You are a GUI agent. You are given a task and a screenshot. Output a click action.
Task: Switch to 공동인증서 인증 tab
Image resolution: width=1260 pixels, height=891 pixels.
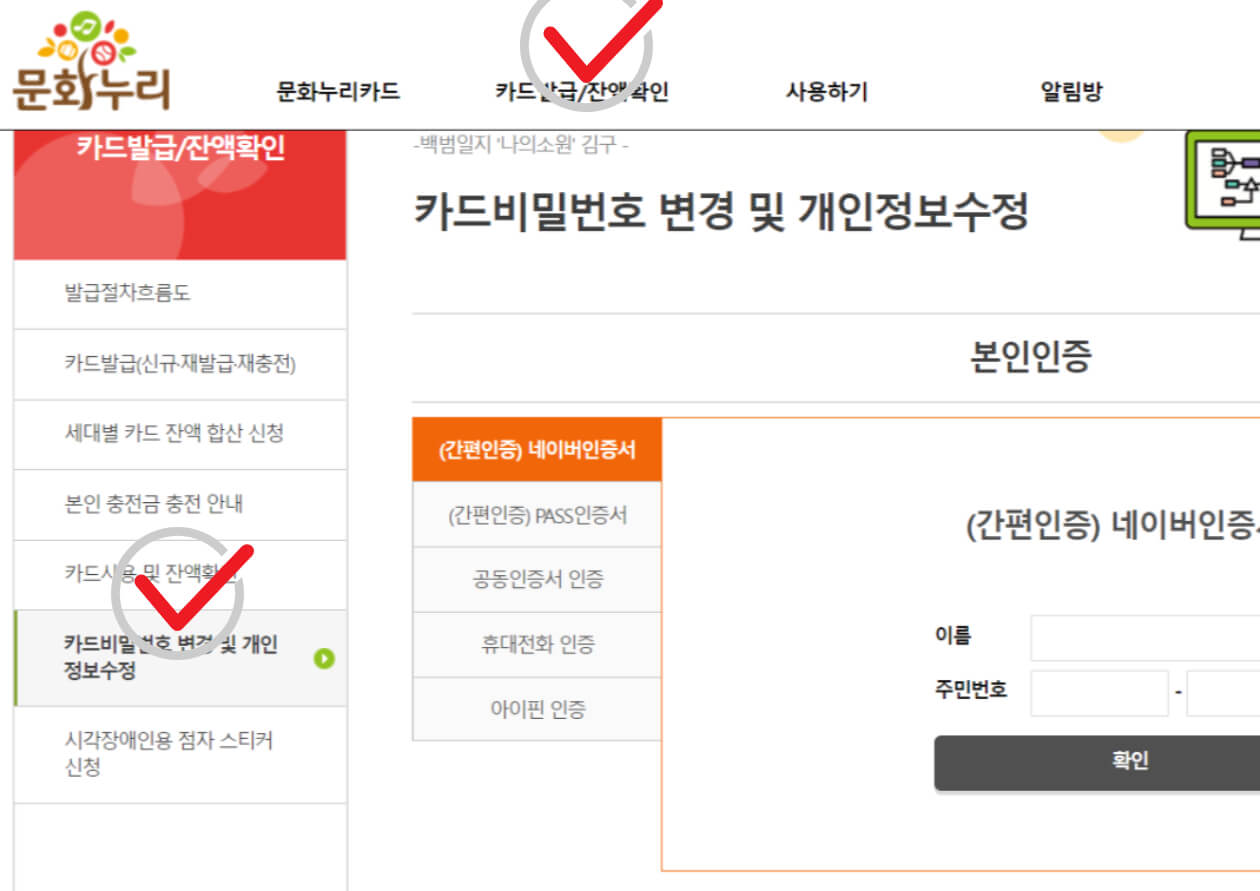(x=537, y=580)
